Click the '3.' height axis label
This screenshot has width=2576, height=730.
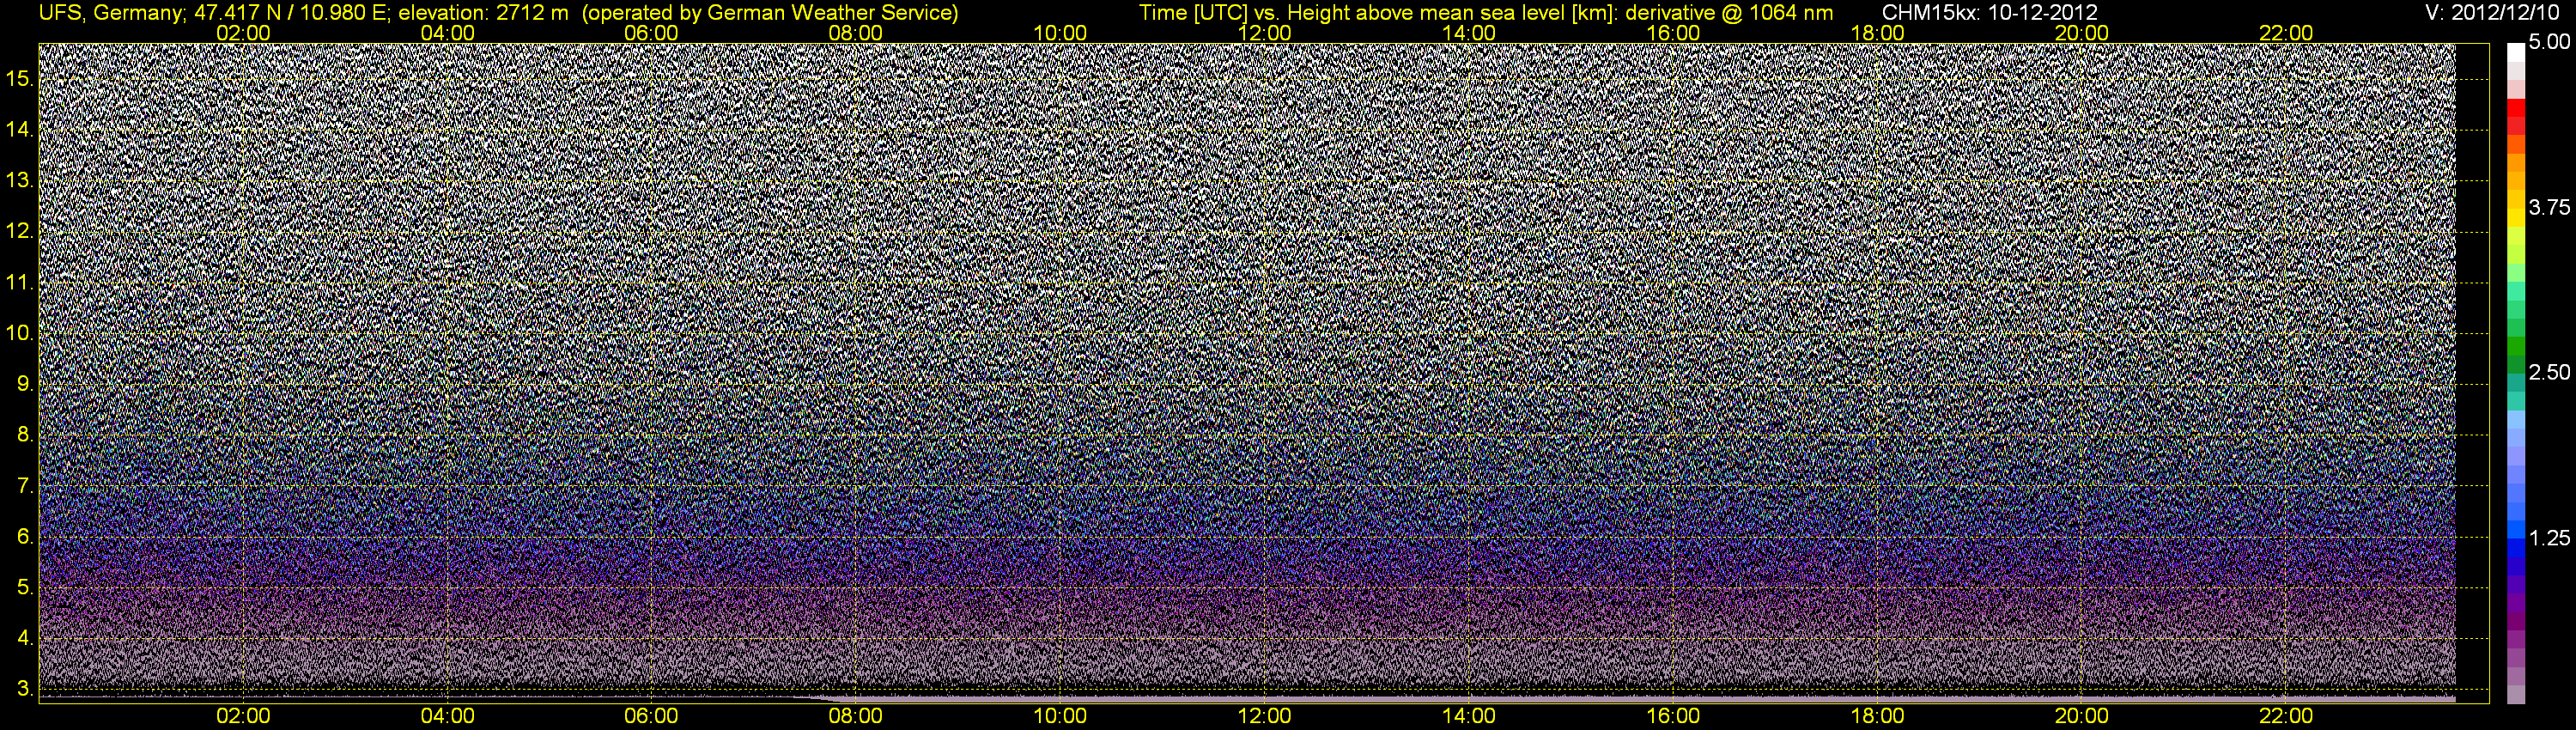pos(25,690)
